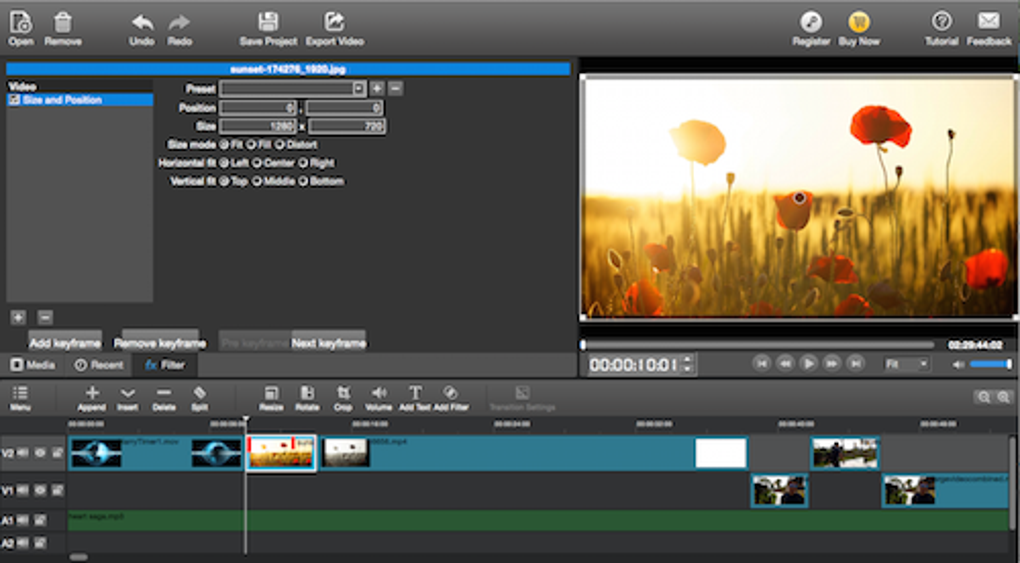The height and width of the screenshot is (563, 1020).
Task: Open the Crop tool
Action: (x=343, y=394)
